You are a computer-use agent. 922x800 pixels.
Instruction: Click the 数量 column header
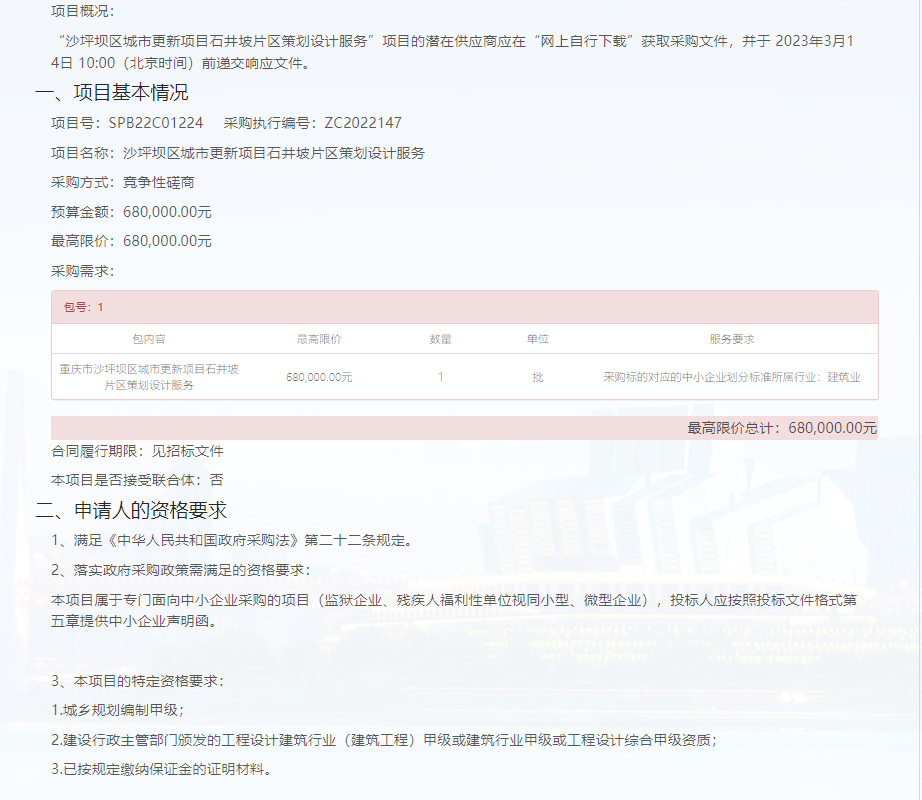pos(440,339)
